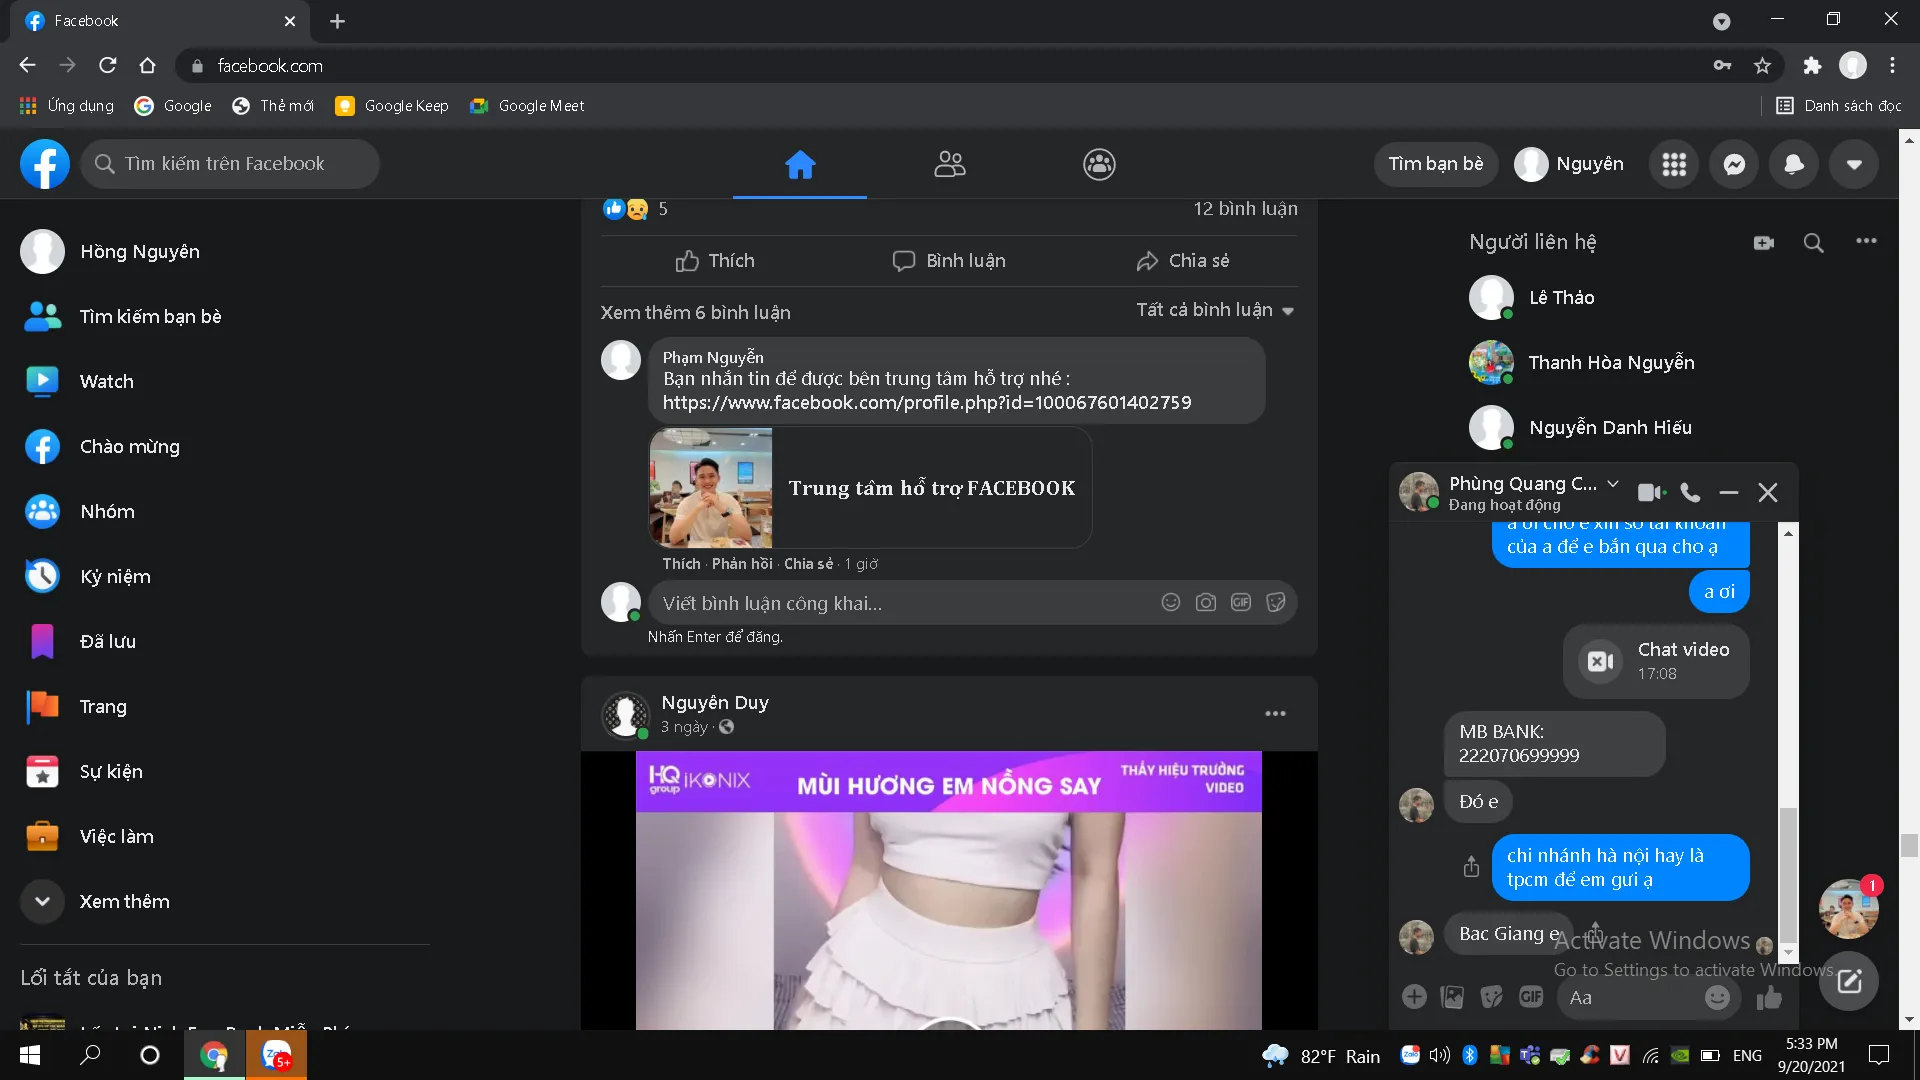The image size is (1920, 1080).
Task: Switch to Friends tab in top nav
Action: coord(949,164)
